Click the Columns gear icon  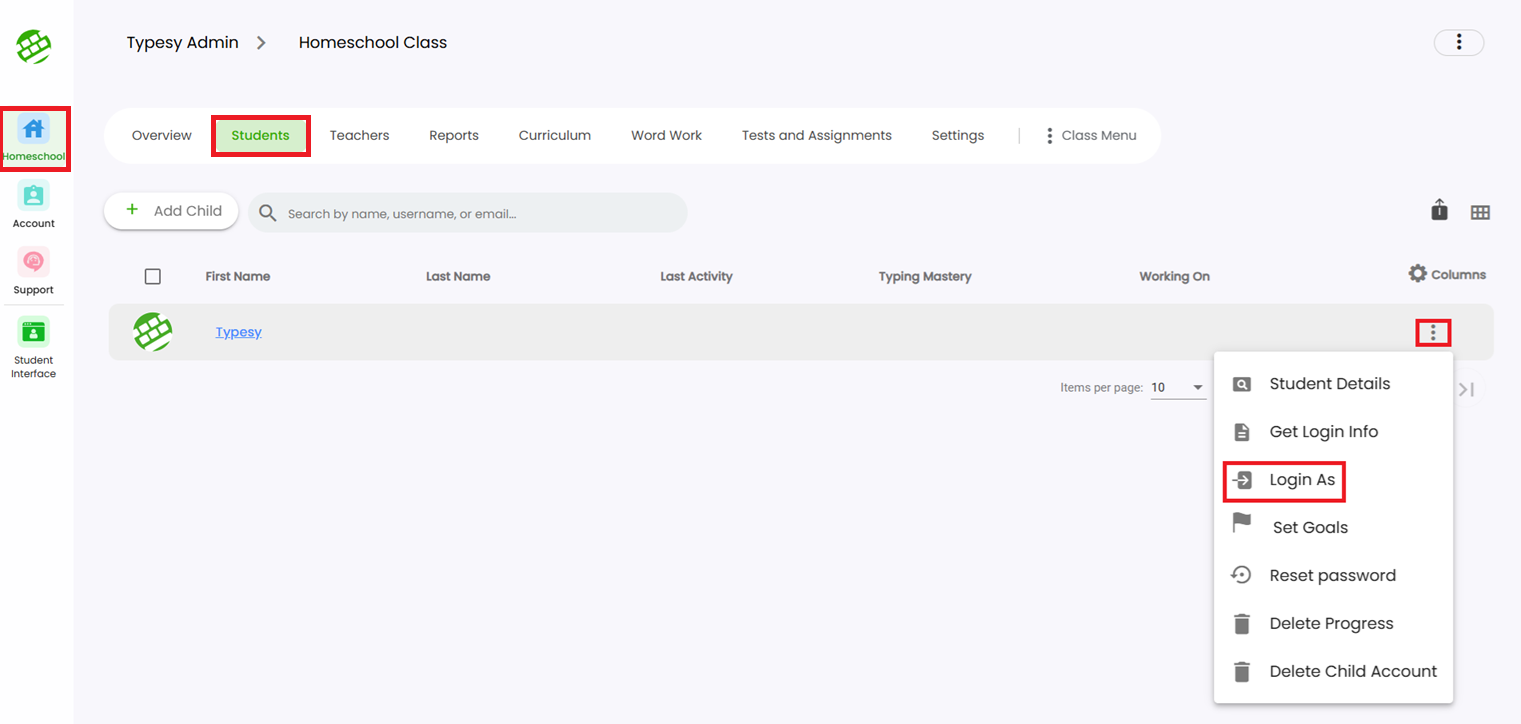click(x=1417, y=273)
